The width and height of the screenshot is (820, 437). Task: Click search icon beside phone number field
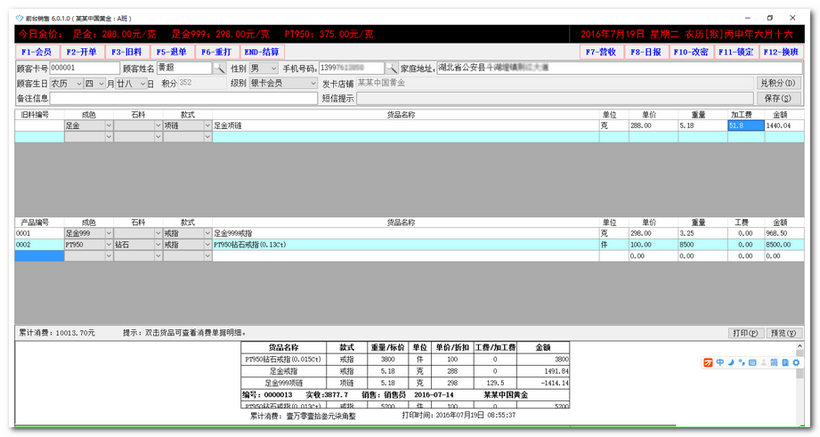(x=391, y=68)
